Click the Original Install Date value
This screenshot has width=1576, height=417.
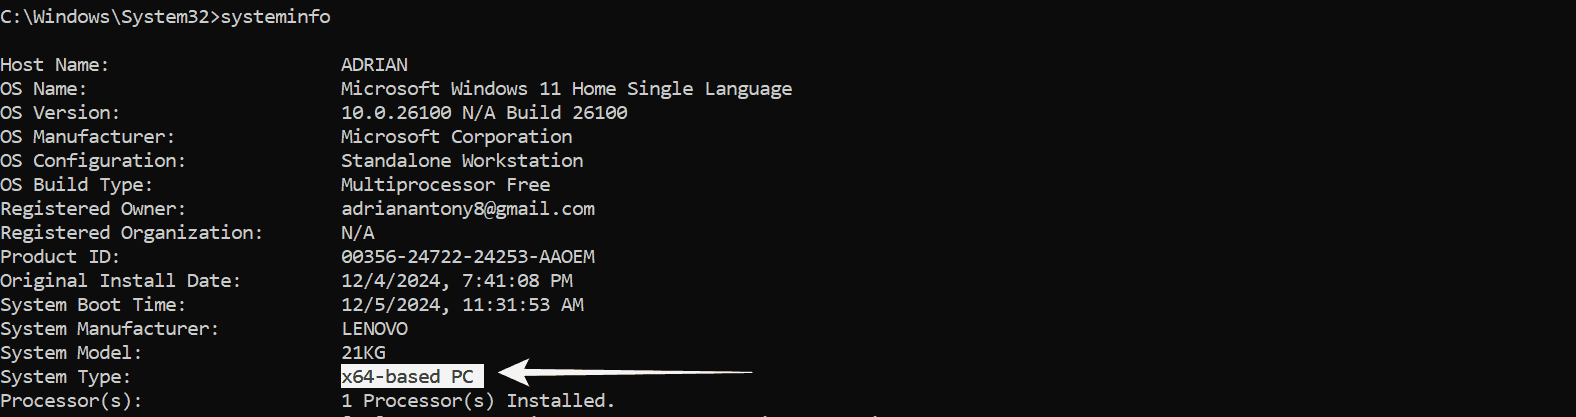457,280
